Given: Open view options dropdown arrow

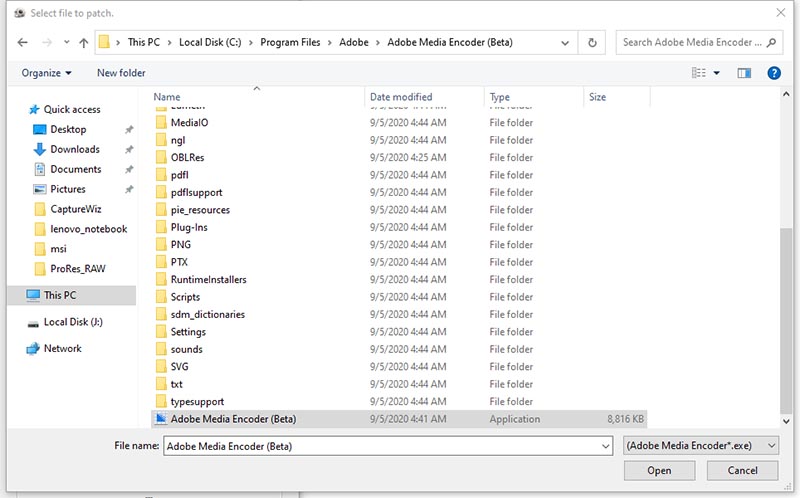Looking at the screenshot, I should coord(716,73).
